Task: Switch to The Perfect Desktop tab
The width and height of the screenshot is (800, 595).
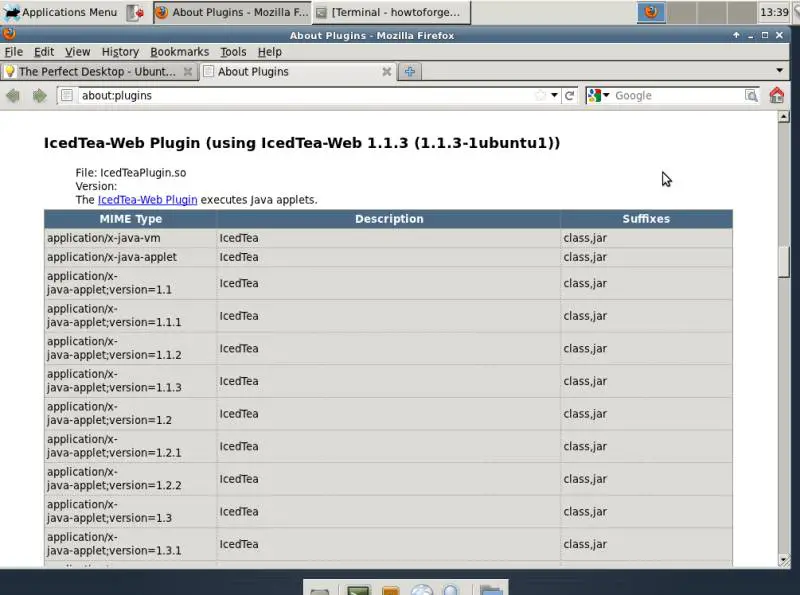Action: pyautogui.click(x=99, y=71)
